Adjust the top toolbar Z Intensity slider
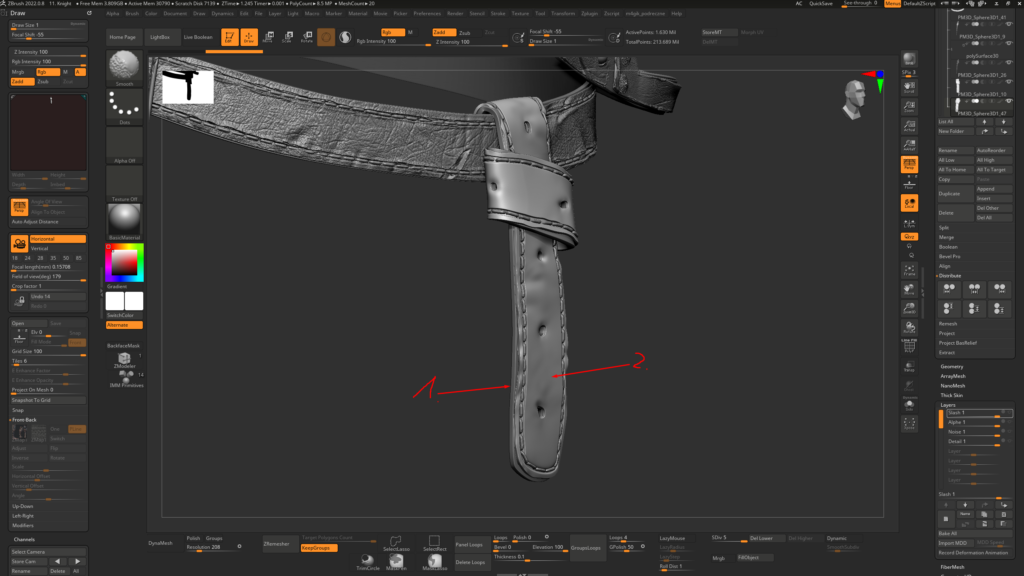The image size is (1024, 576). tap(470, 43)
